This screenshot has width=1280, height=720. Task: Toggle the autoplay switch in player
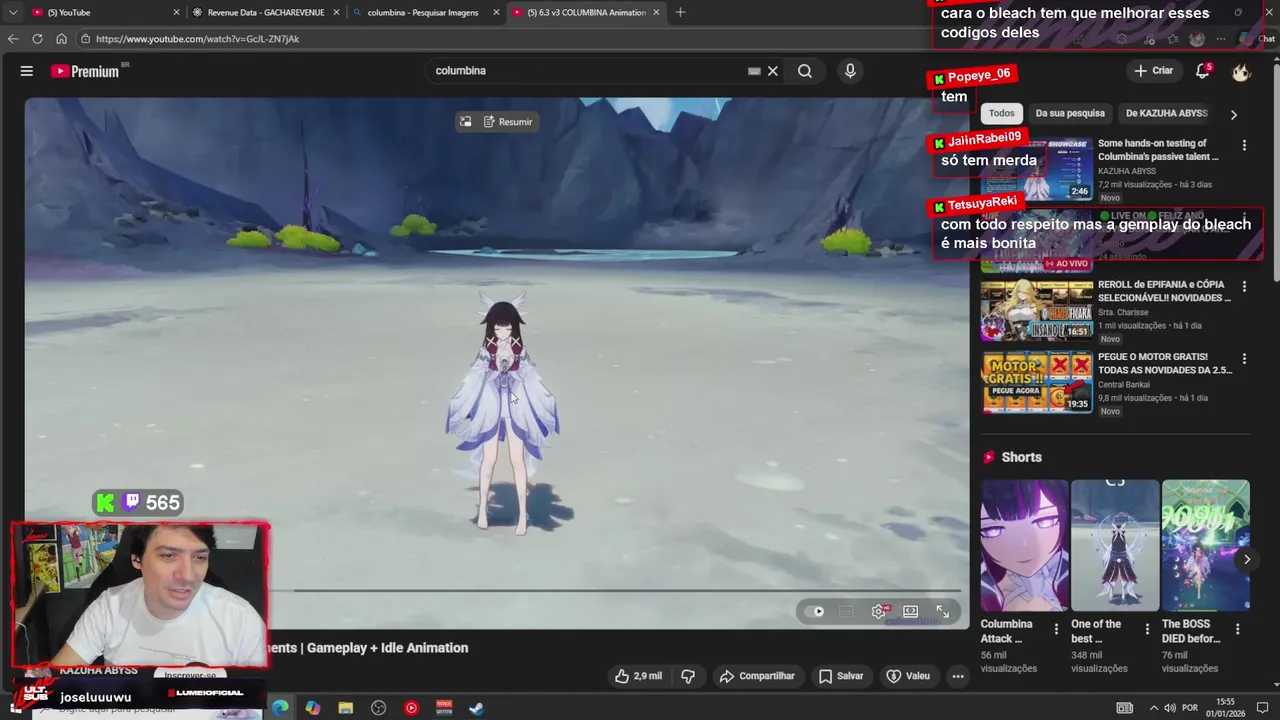816,611
